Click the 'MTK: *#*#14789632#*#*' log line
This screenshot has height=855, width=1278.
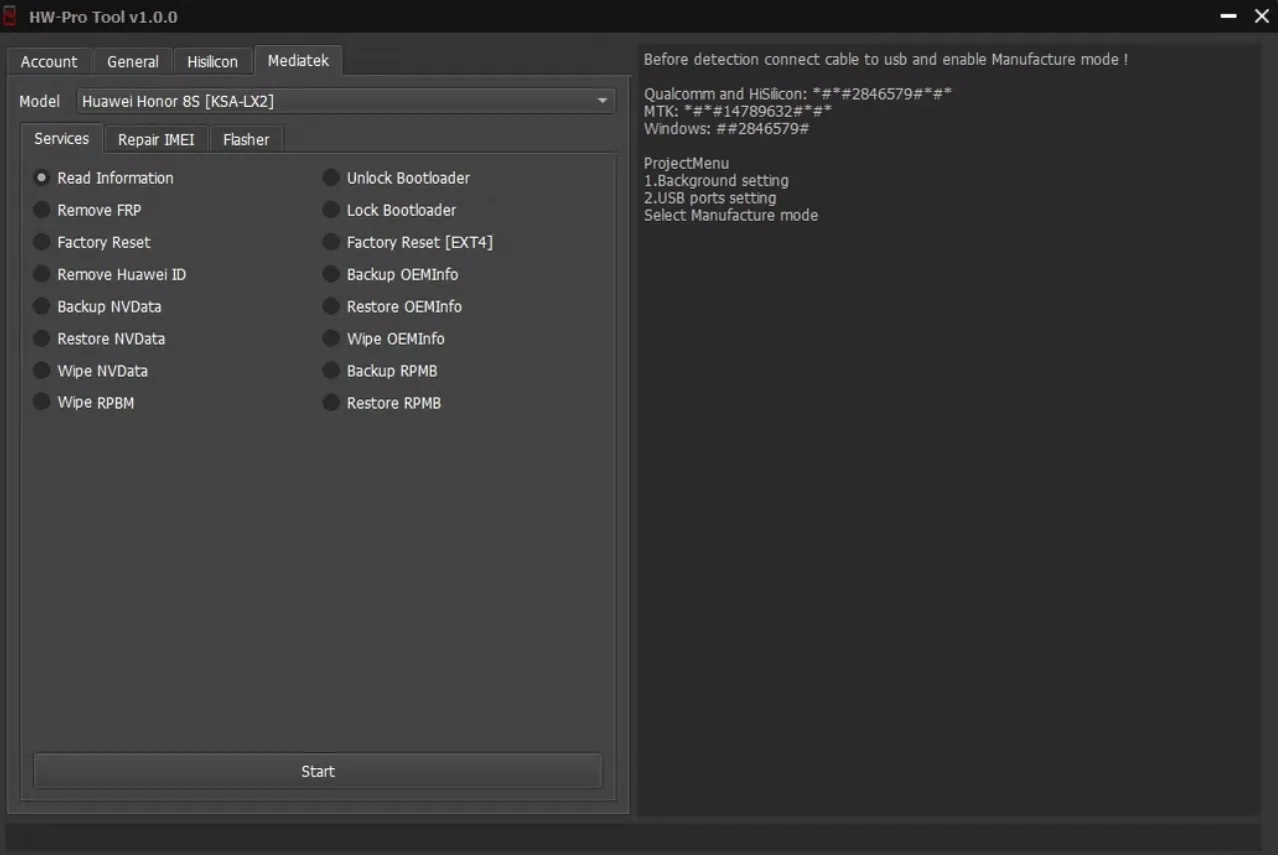[738, 112]
